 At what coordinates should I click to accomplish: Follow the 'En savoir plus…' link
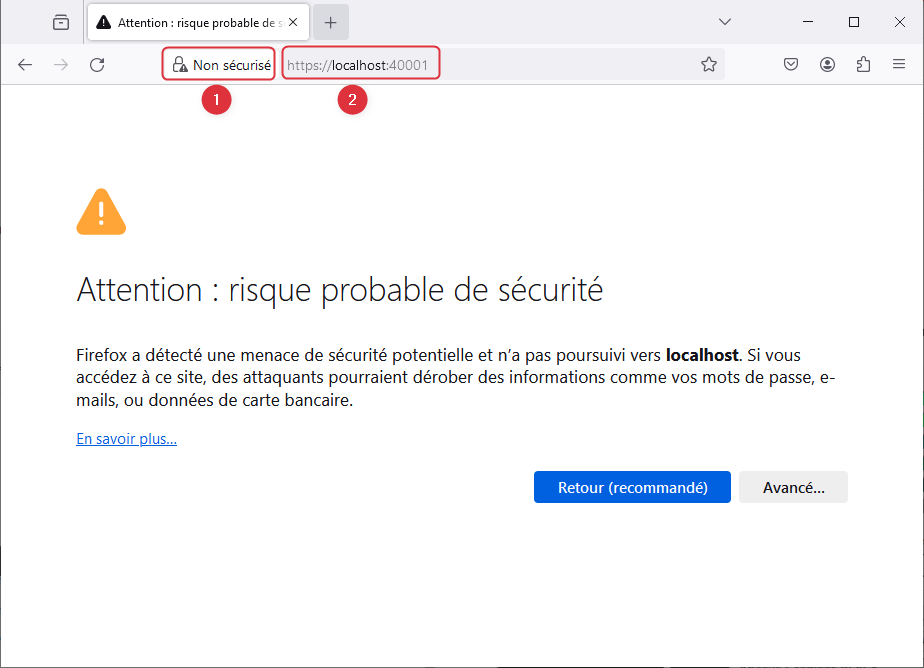click(x=127, y=439)
